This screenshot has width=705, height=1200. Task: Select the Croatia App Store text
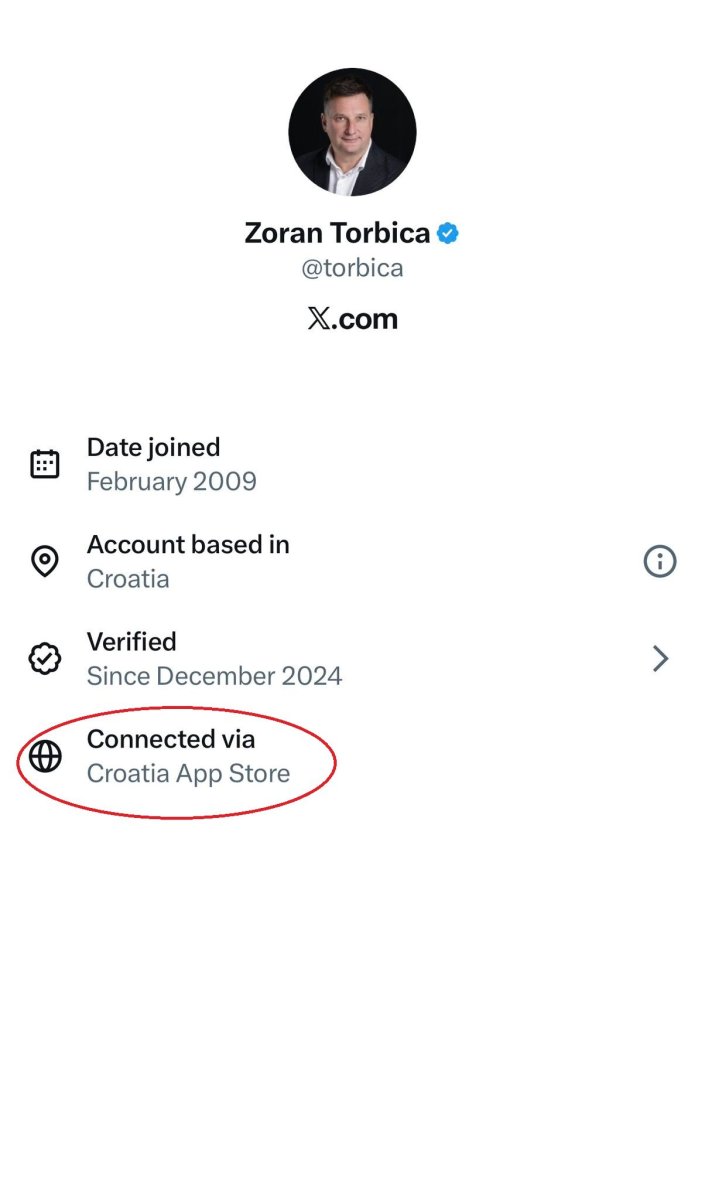[x=188, y=773]
